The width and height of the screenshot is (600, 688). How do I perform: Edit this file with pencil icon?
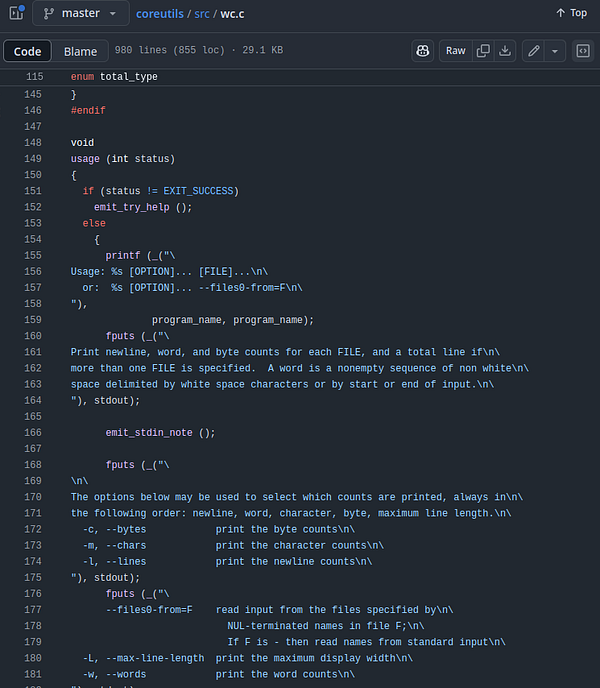click(534, 51)
